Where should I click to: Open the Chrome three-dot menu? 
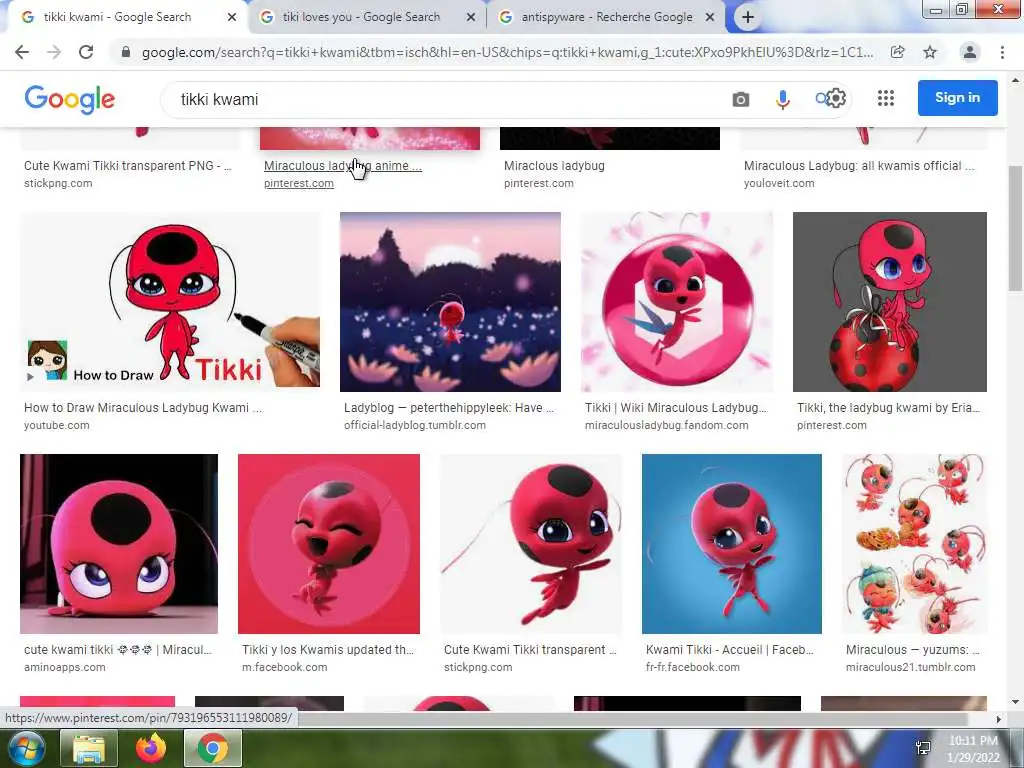(x=1002, y=52)
